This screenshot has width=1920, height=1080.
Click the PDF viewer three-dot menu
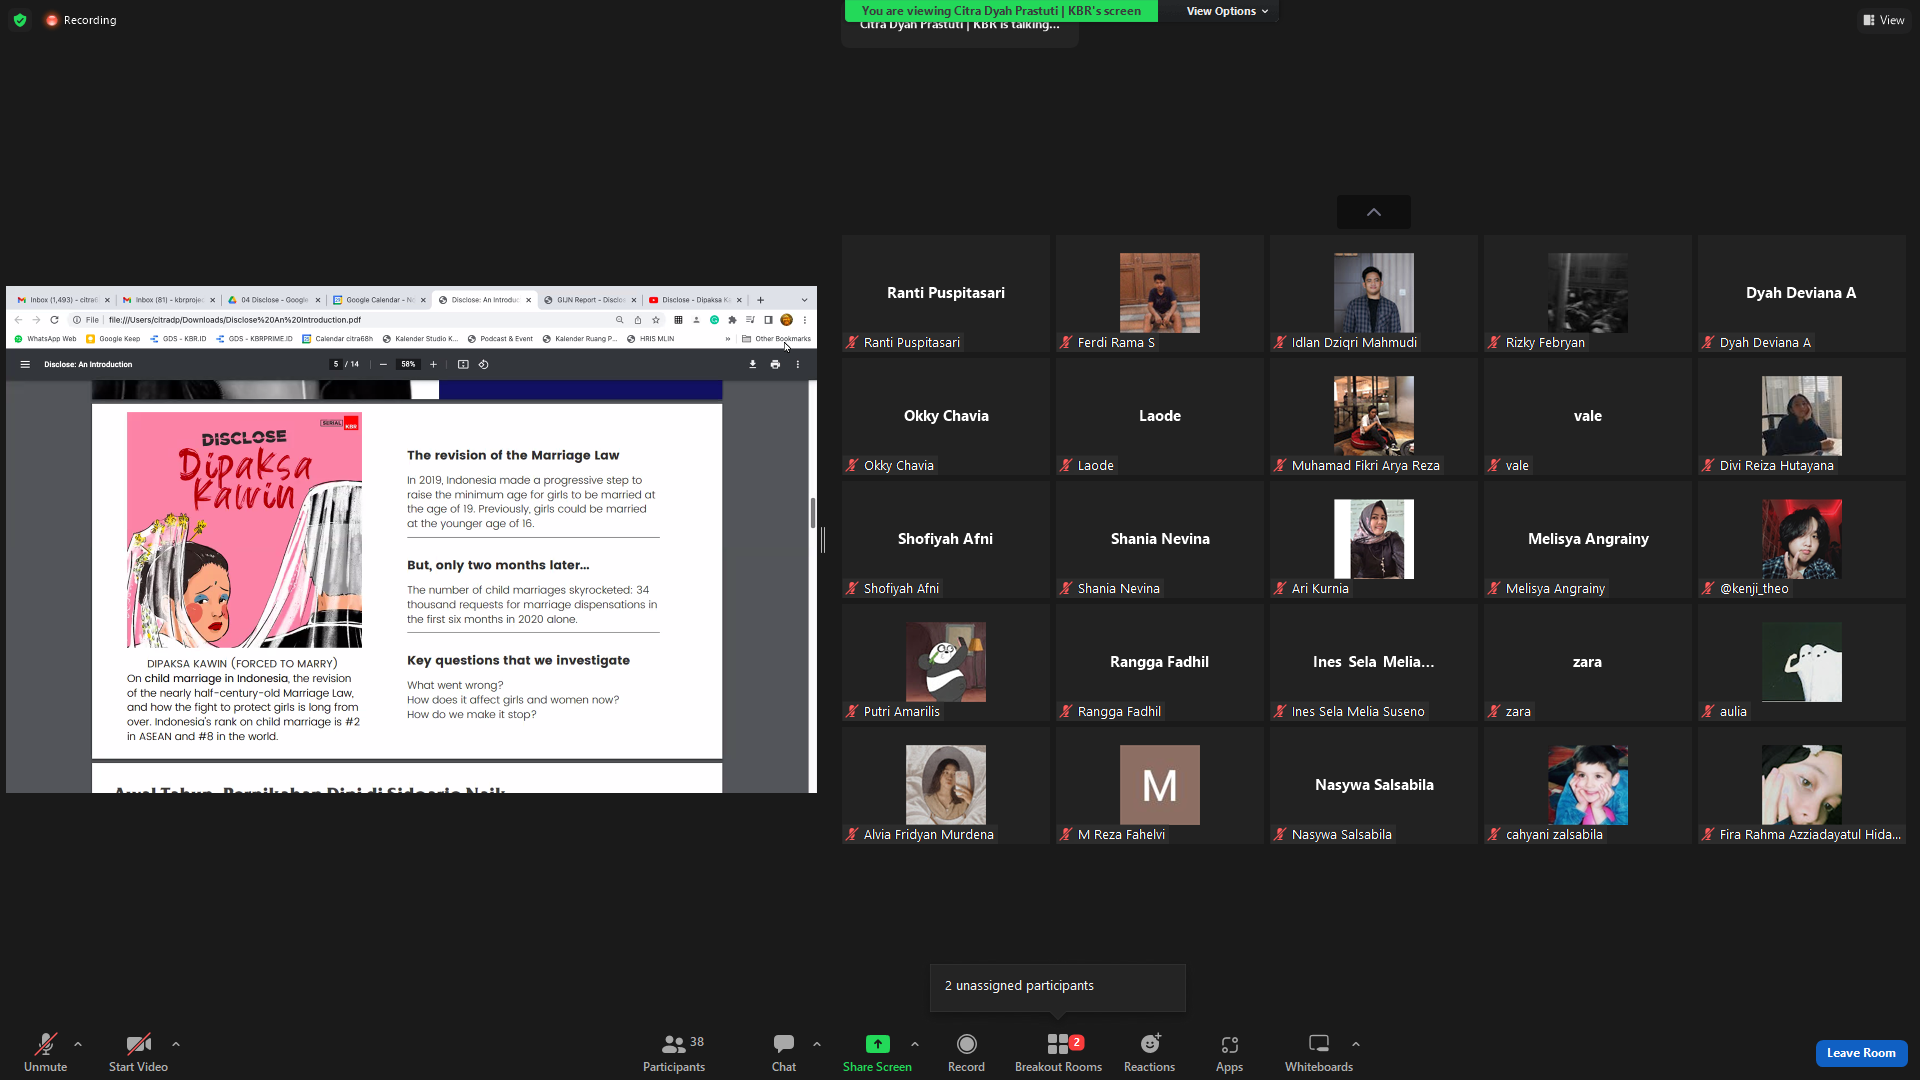pos(798,365)
